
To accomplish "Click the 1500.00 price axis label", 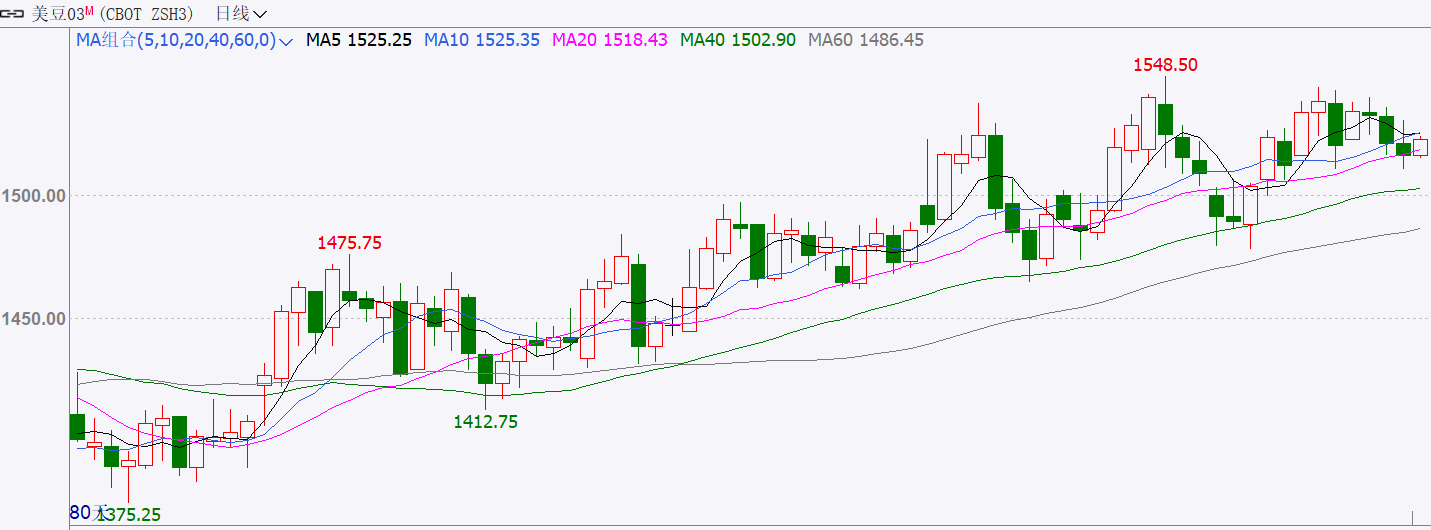I will 34,195.
